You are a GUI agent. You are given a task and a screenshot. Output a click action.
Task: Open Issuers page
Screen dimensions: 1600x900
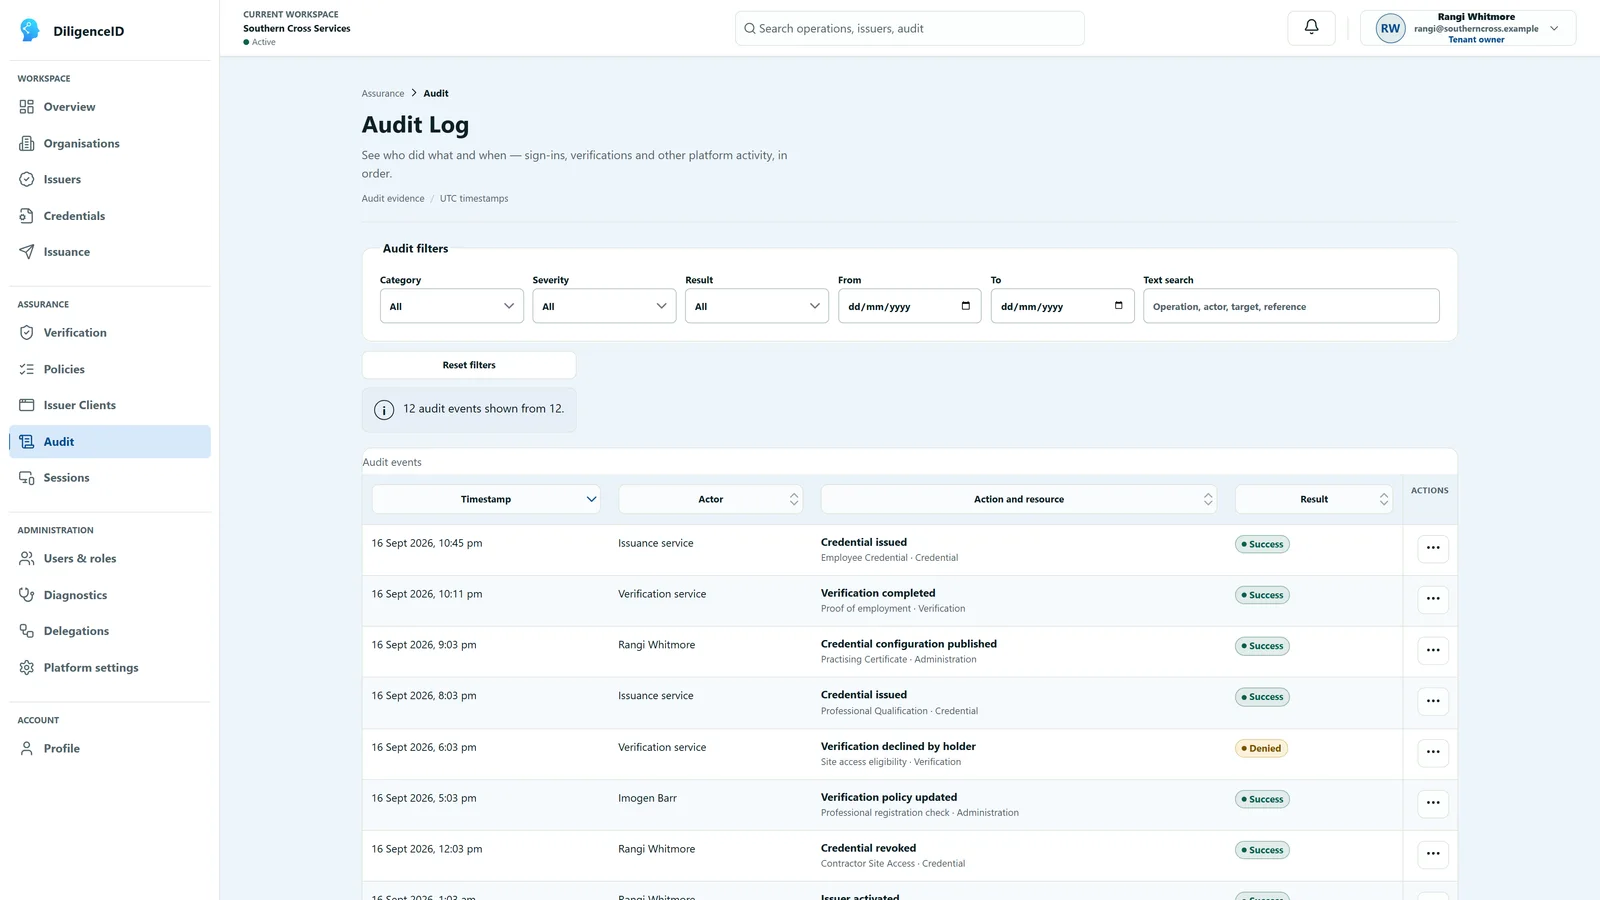coord(110,180)
